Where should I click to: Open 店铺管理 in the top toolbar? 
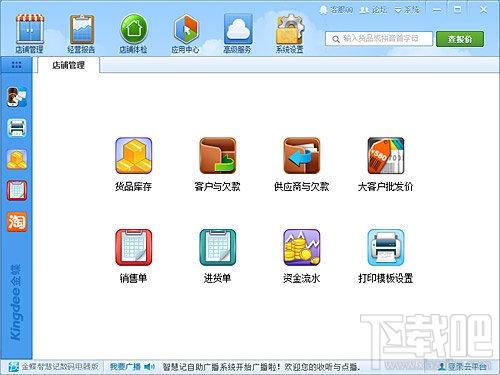(29, 33)
